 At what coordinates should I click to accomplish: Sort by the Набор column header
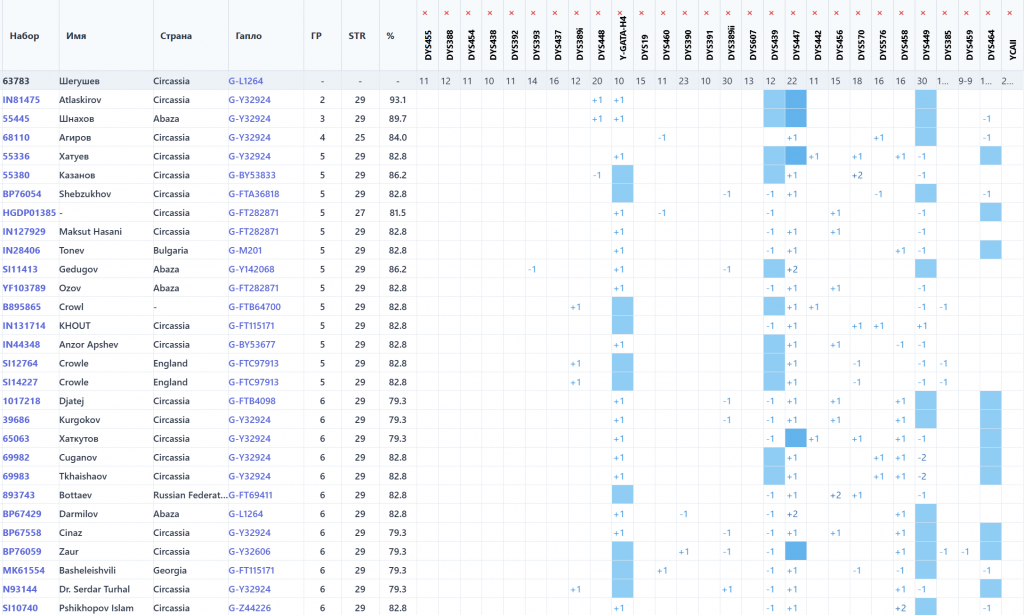25,36
